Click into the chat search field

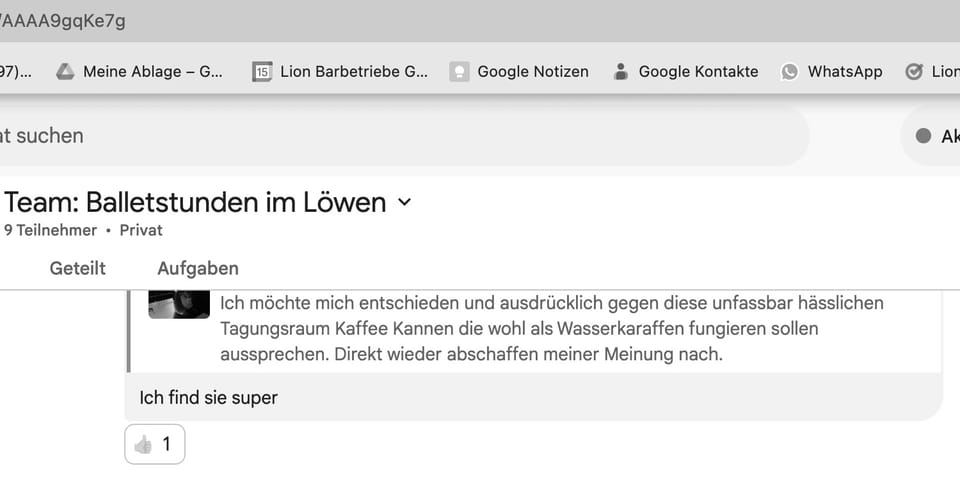coord(404,136)
